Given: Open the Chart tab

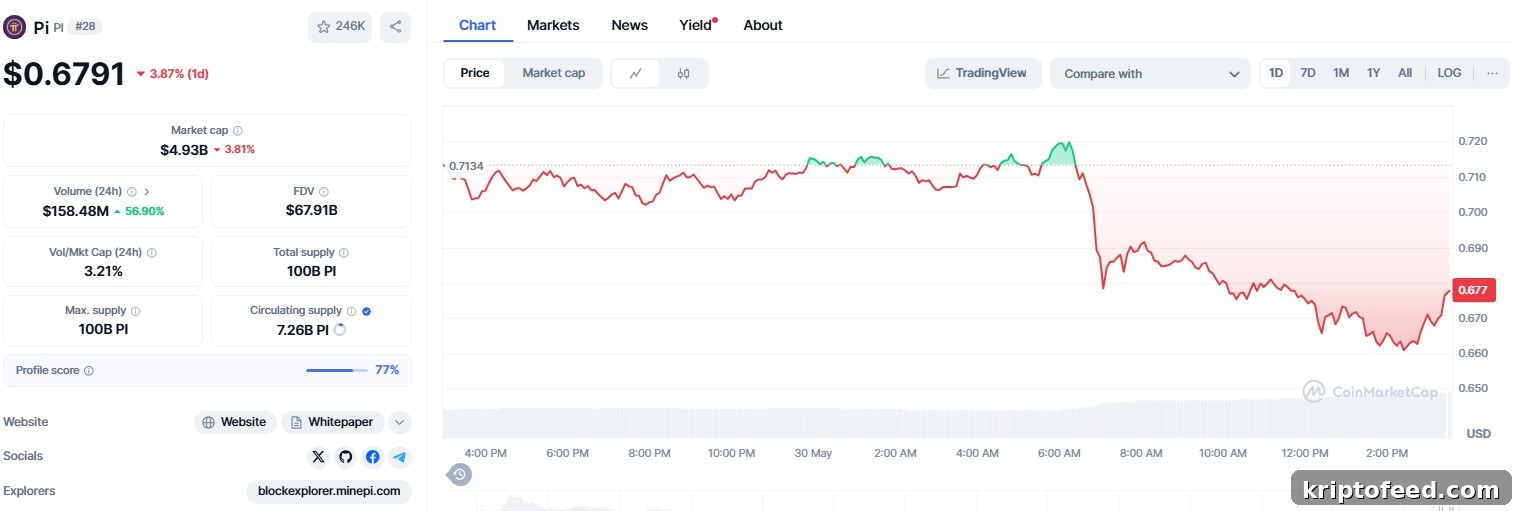Looking at the screenshot, I should pos(477,25).
